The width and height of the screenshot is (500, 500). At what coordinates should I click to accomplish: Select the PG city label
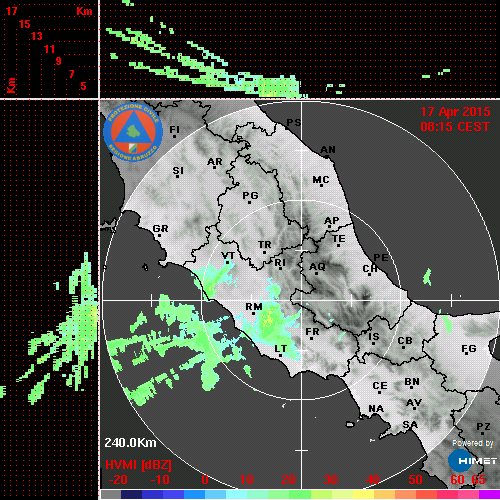pos(250,195)
